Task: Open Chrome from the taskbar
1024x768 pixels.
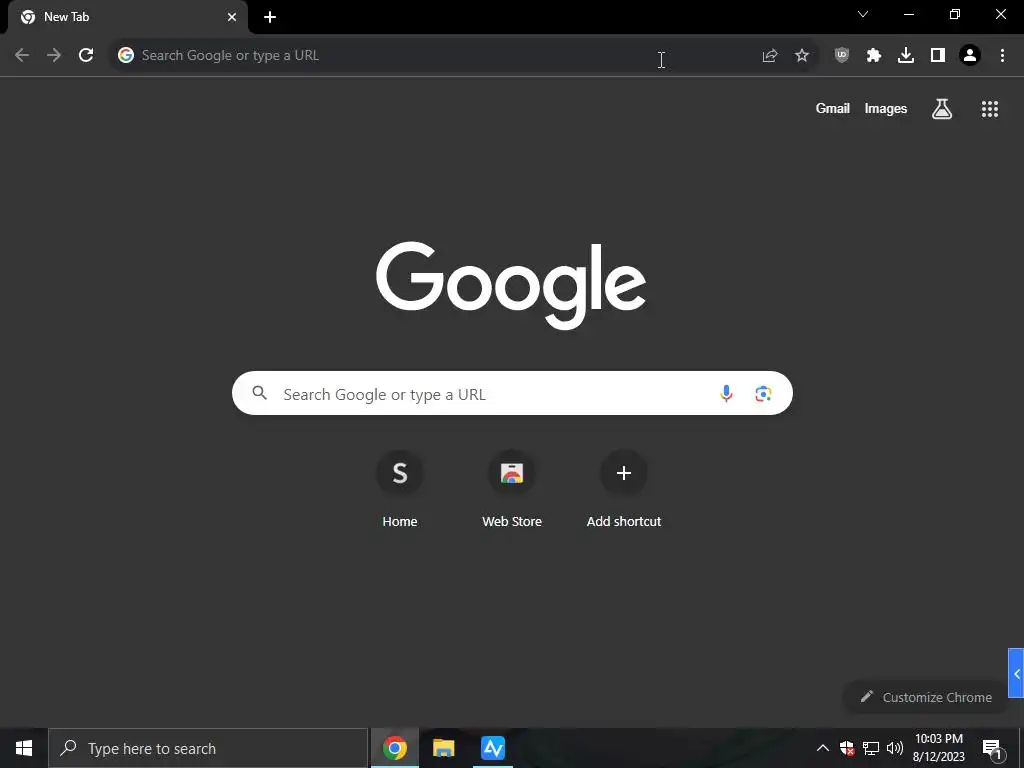Action: 394,748
